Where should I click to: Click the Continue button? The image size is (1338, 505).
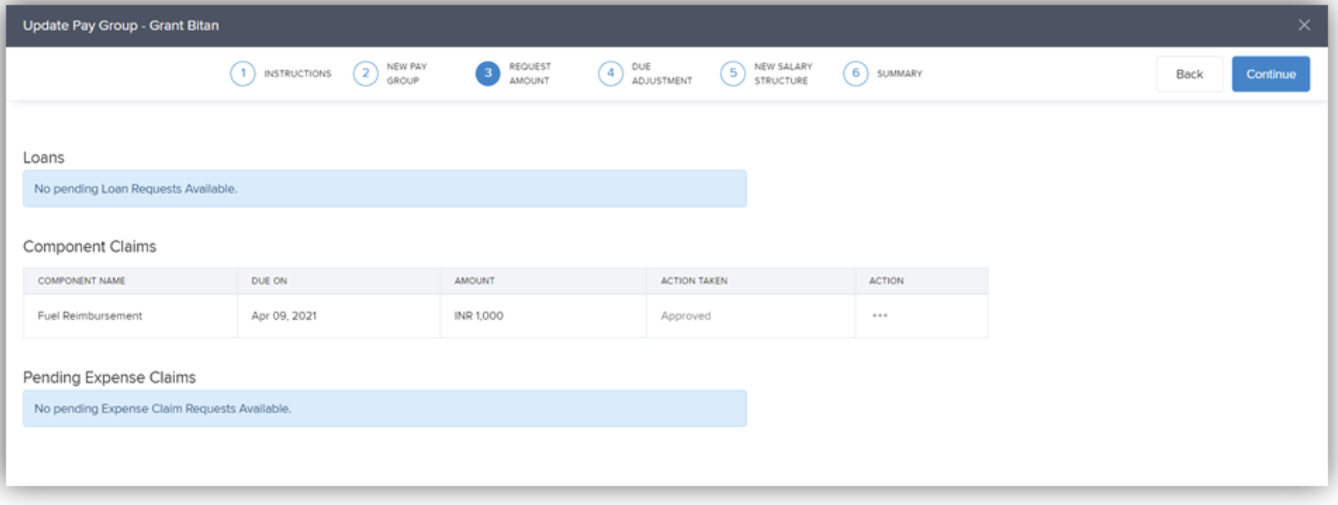1271,74
